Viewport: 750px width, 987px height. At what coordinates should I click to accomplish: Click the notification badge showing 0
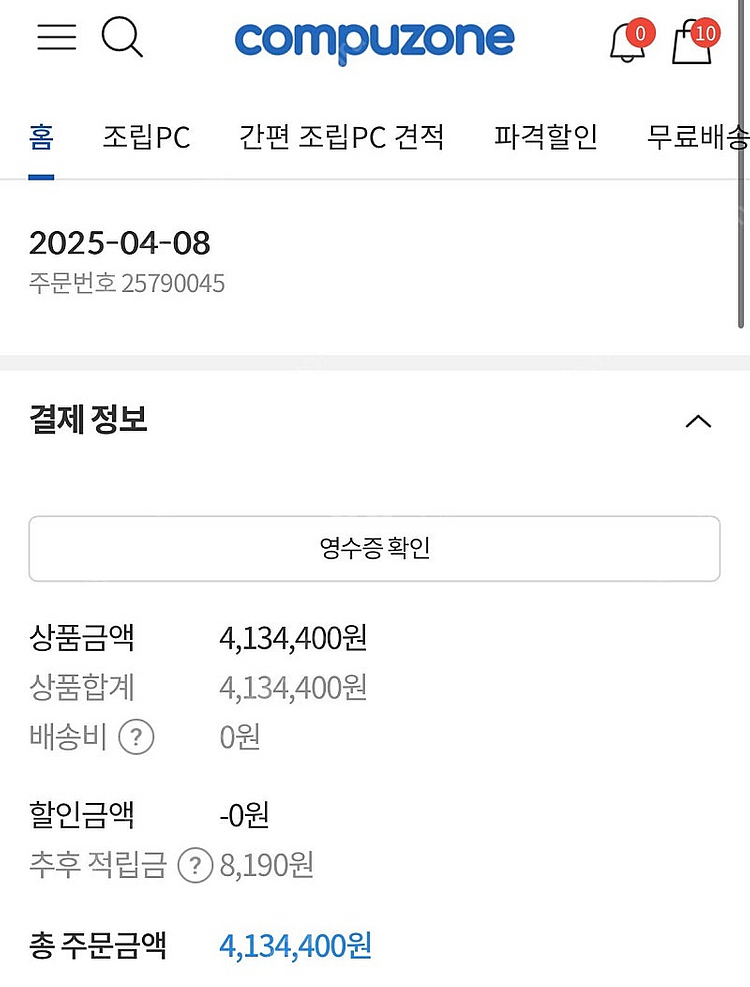[x=640, y=33]
